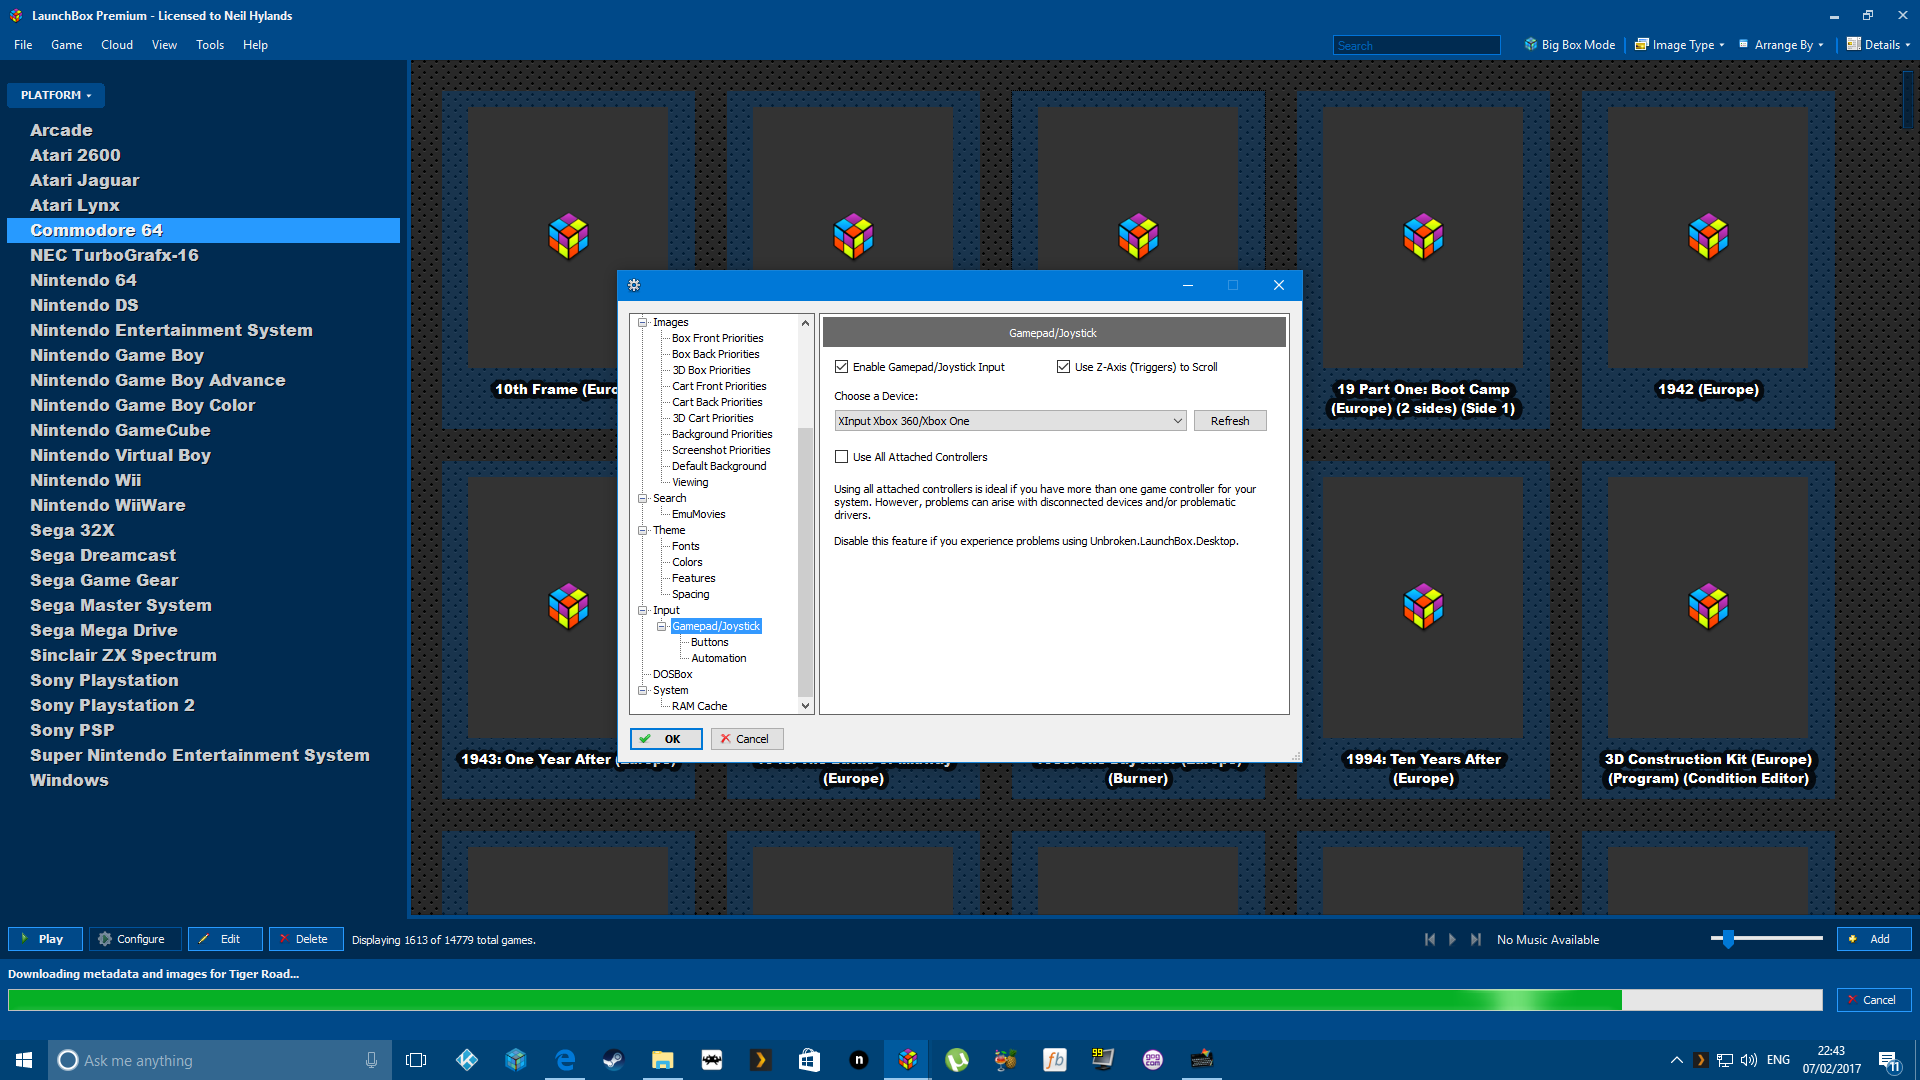The height and width of the screenshot is (1080, 1920).
Task: Select Sega Dreamcast platform
Action: click(103, 555)
